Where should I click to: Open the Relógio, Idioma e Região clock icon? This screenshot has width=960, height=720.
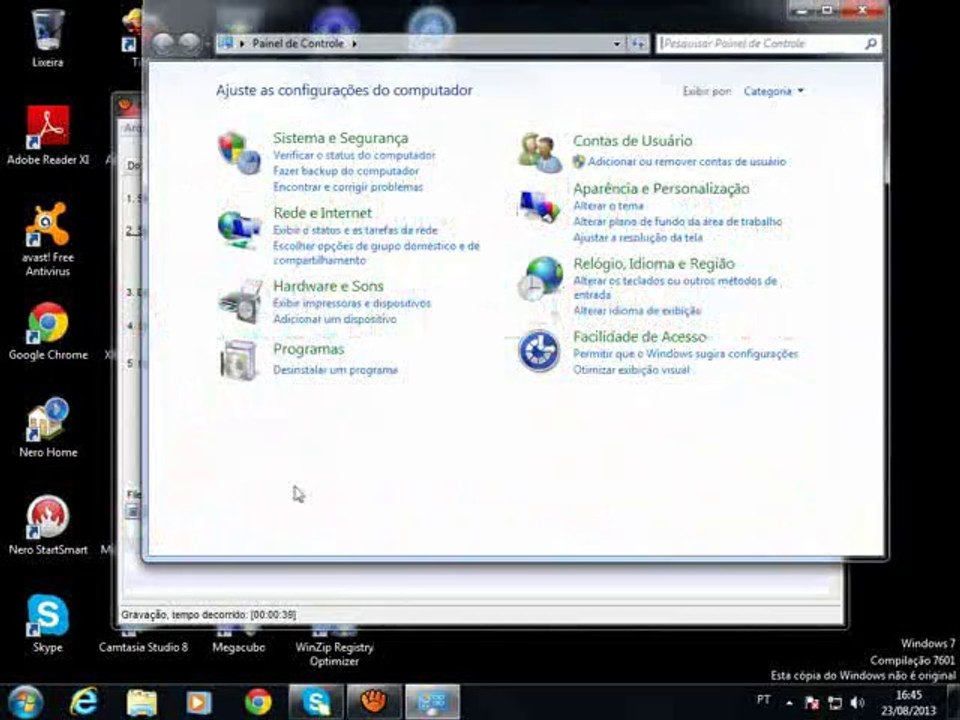(x=539, y=279)
